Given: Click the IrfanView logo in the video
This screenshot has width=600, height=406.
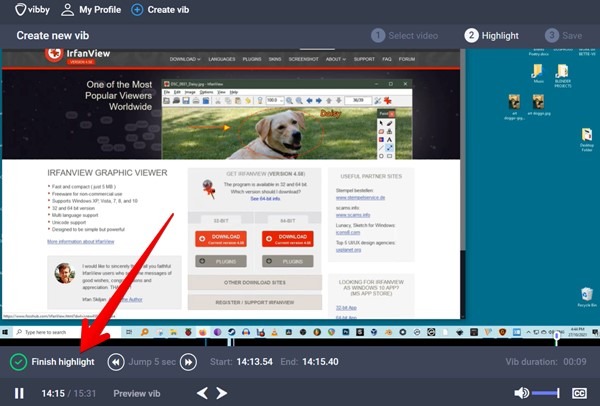Looking at the screenshot, I should coord(78,55).
